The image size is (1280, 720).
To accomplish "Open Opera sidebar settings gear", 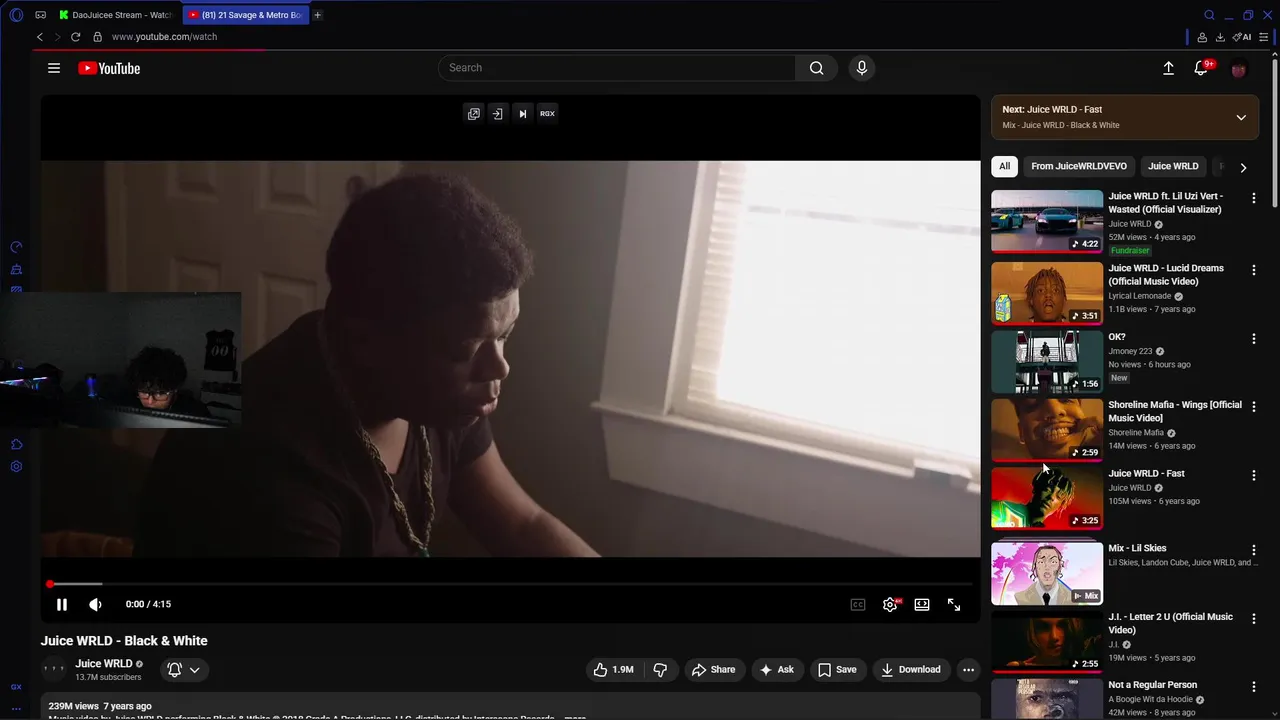I will [16, 466].
